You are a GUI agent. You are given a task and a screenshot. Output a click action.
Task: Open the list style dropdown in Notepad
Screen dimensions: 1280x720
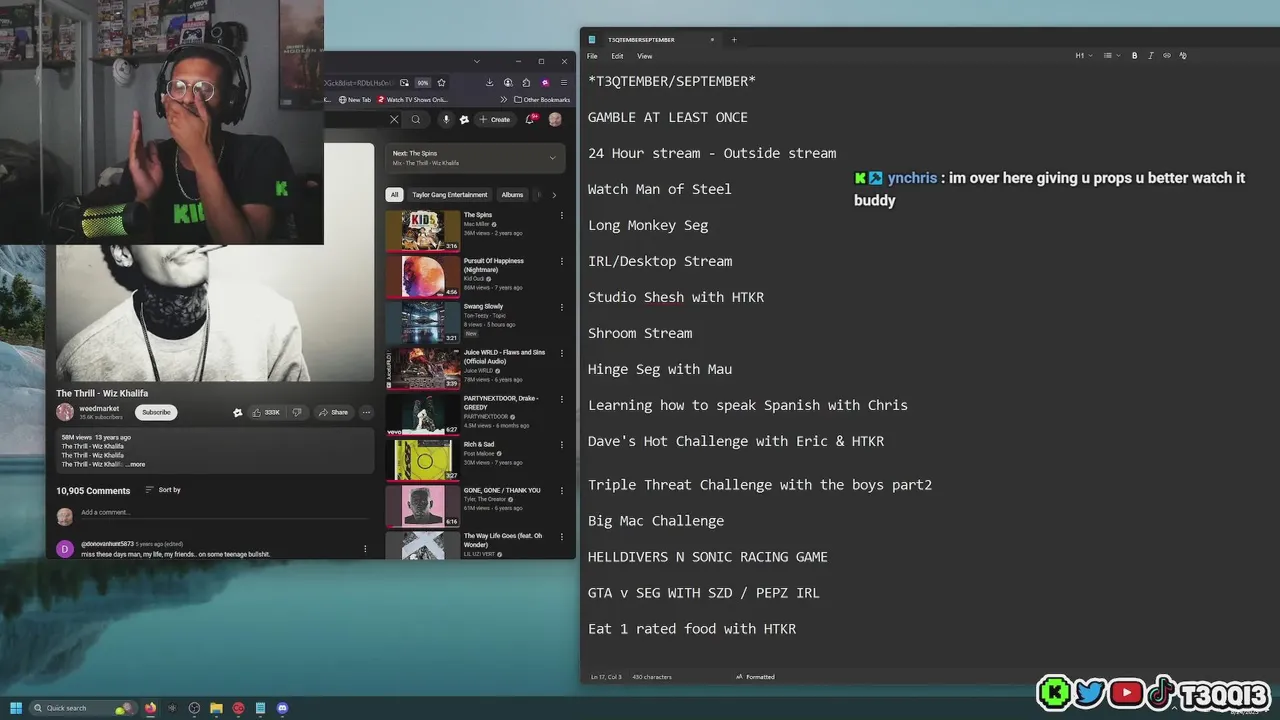pyautogui.click(x=1111, y=56)
